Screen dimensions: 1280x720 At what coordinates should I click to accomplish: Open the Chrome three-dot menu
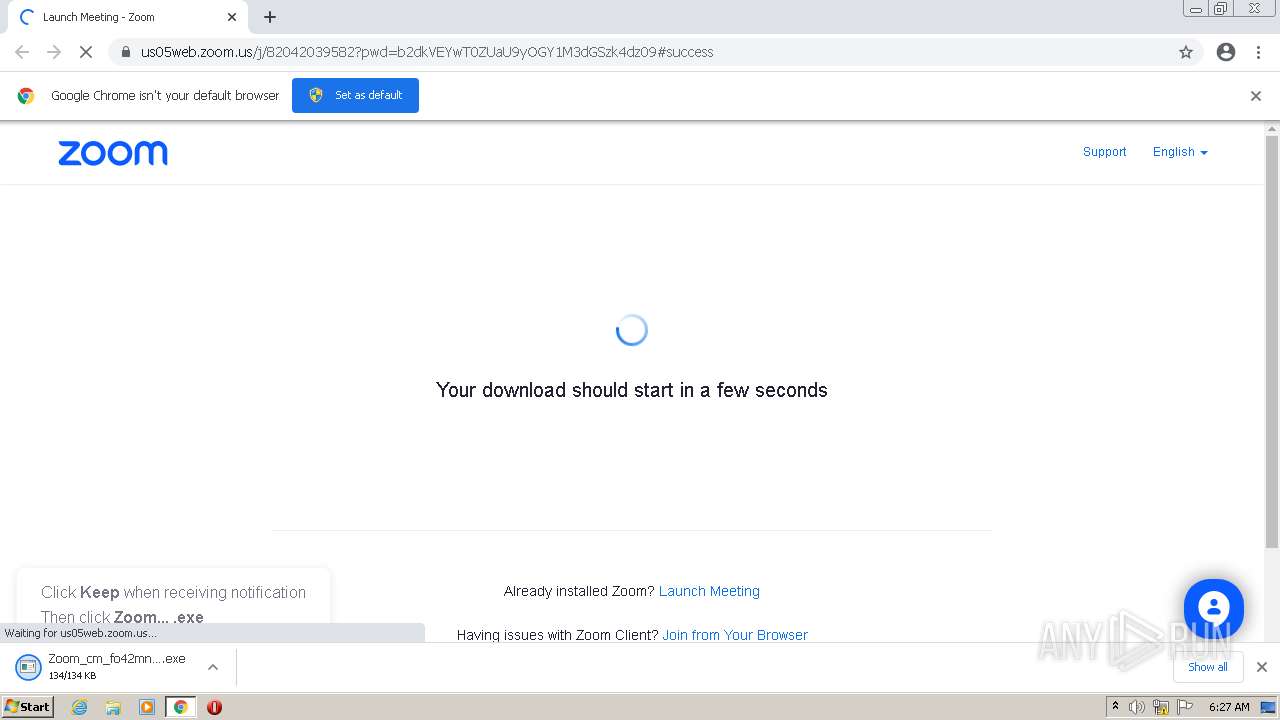(1258, 52)
